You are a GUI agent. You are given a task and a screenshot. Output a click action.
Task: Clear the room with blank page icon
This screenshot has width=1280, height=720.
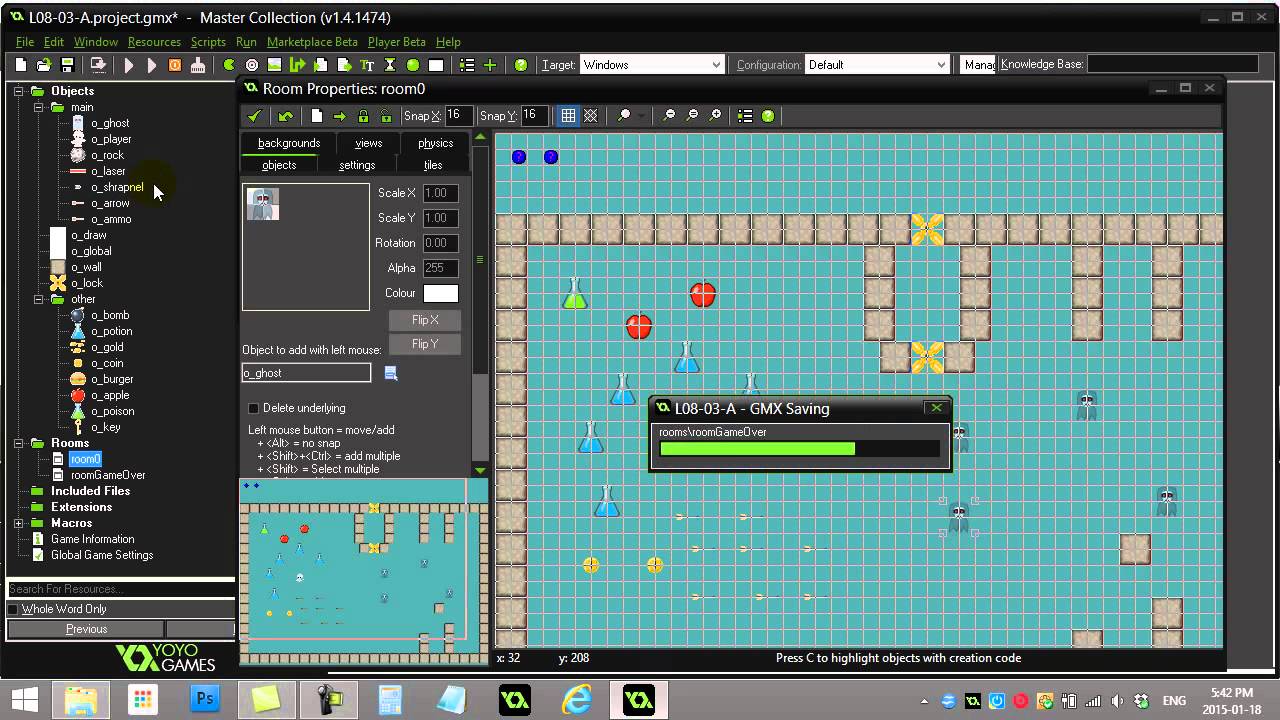[317, 116]
